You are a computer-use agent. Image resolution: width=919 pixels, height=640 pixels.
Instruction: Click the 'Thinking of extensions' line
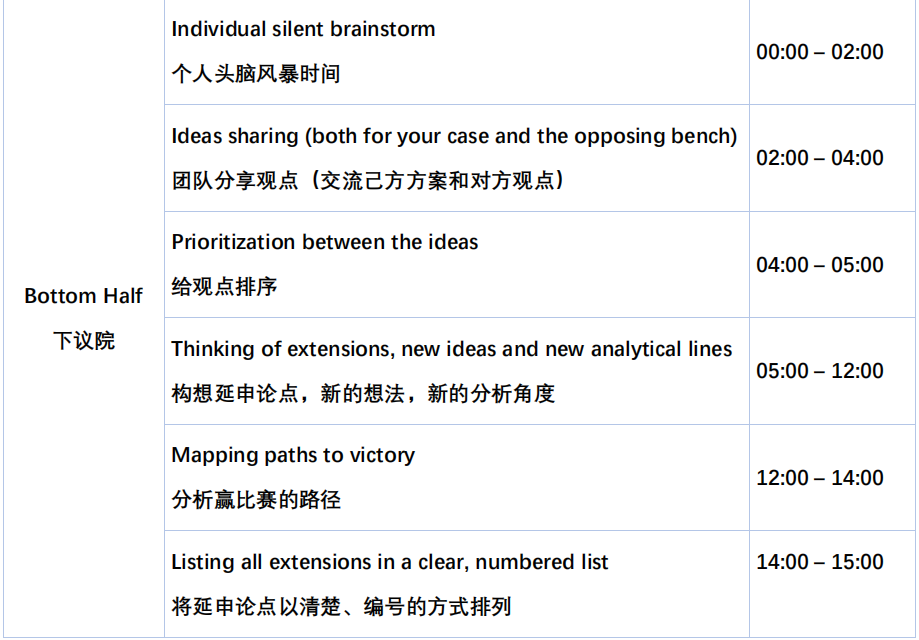pyautogui.click(x=452, y=349)
